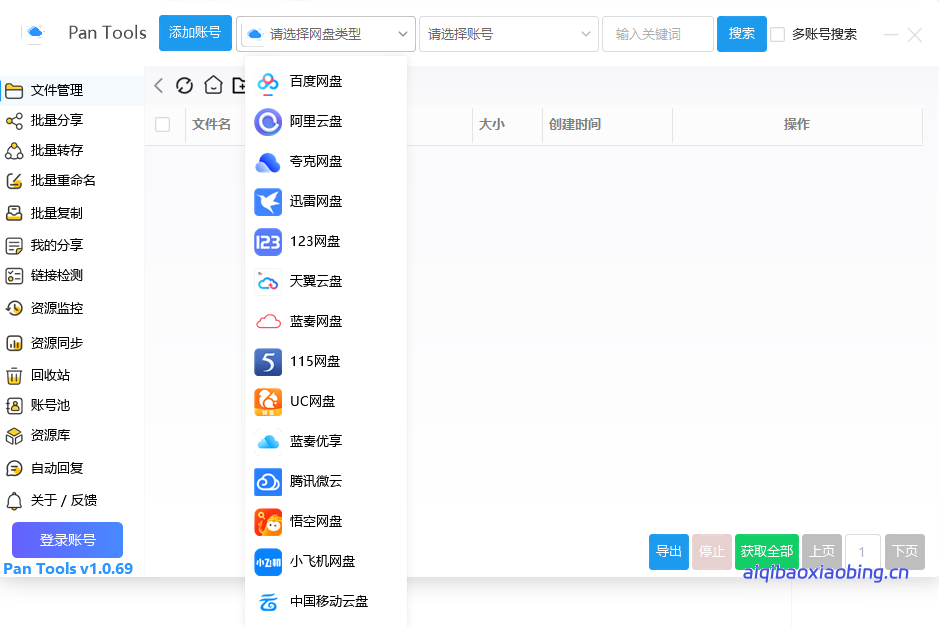Viewport: 939px width, 627px height.
Task: Click the 输入关键词 search field
Action: (658, 34)
